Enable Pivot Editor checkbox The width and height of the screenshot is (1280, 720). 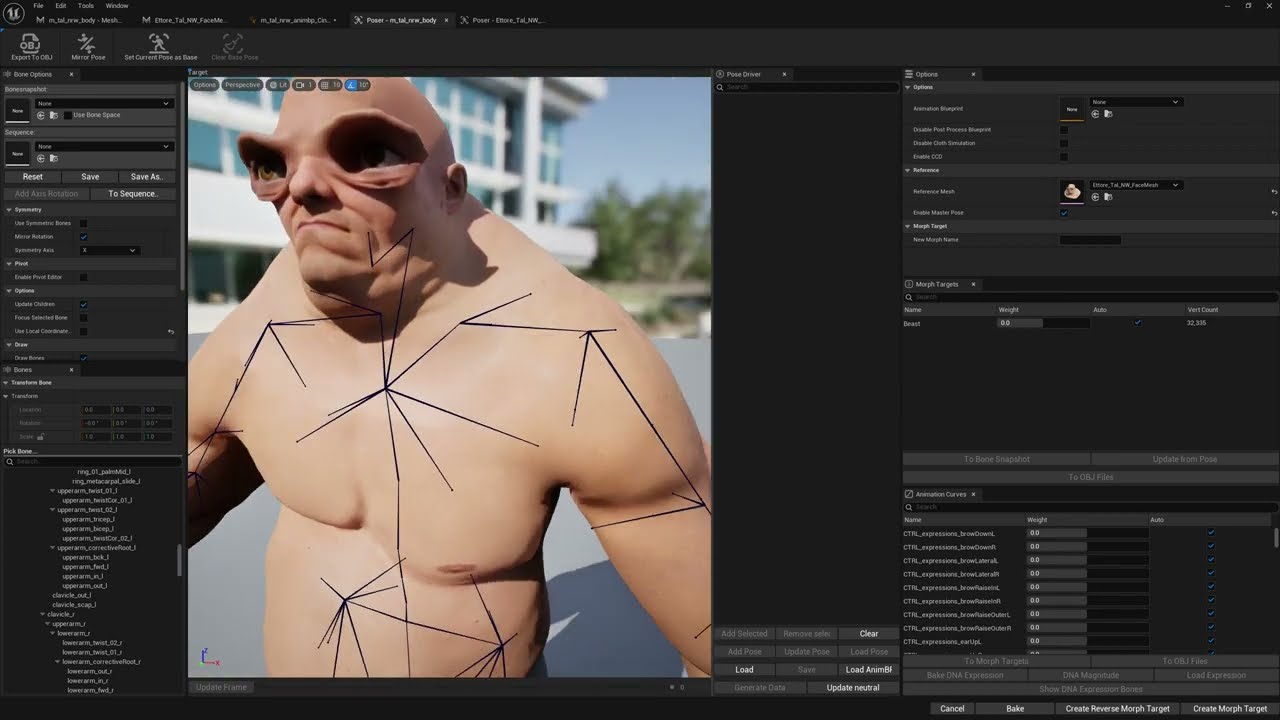point(83,277)
